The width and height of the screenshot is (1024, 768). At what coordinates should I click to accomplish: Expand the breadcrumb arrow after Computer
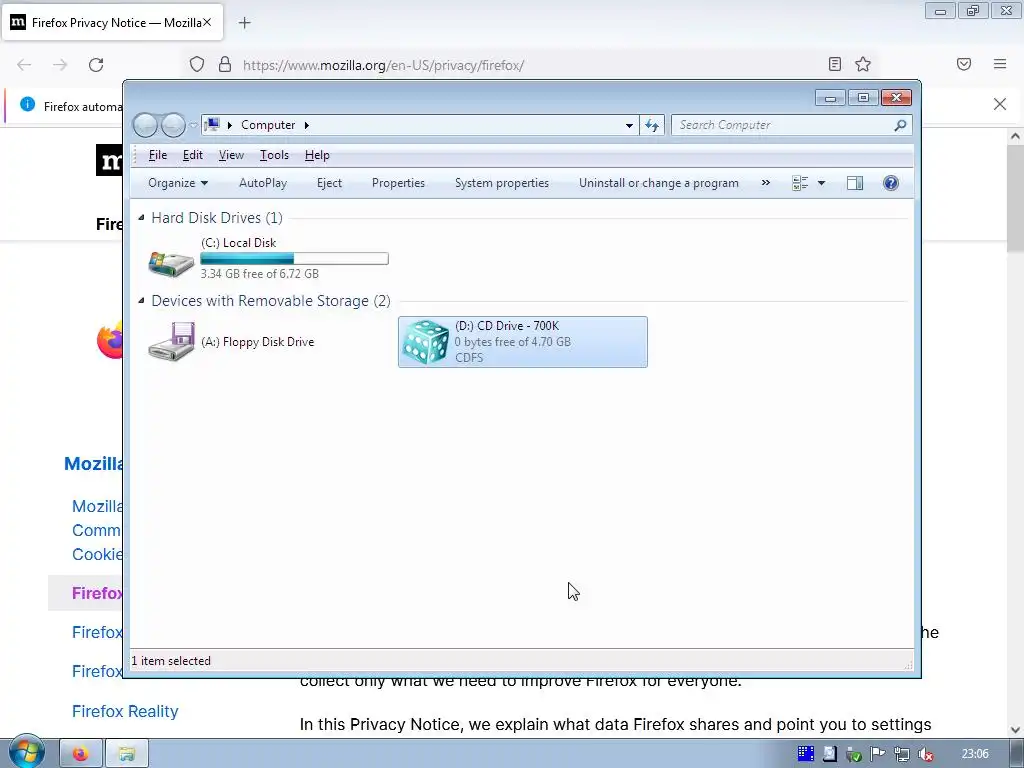click(x=306, y=125)
